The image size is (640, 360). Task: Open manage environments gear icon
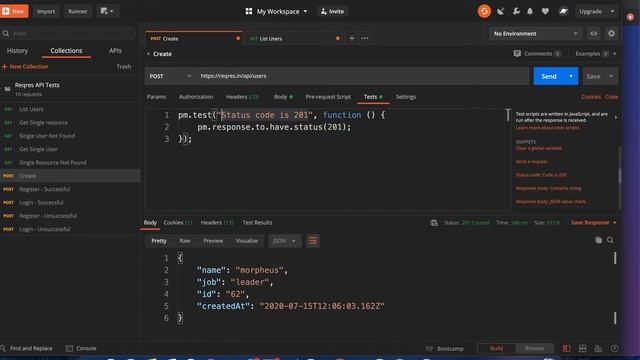pos(611,33)
